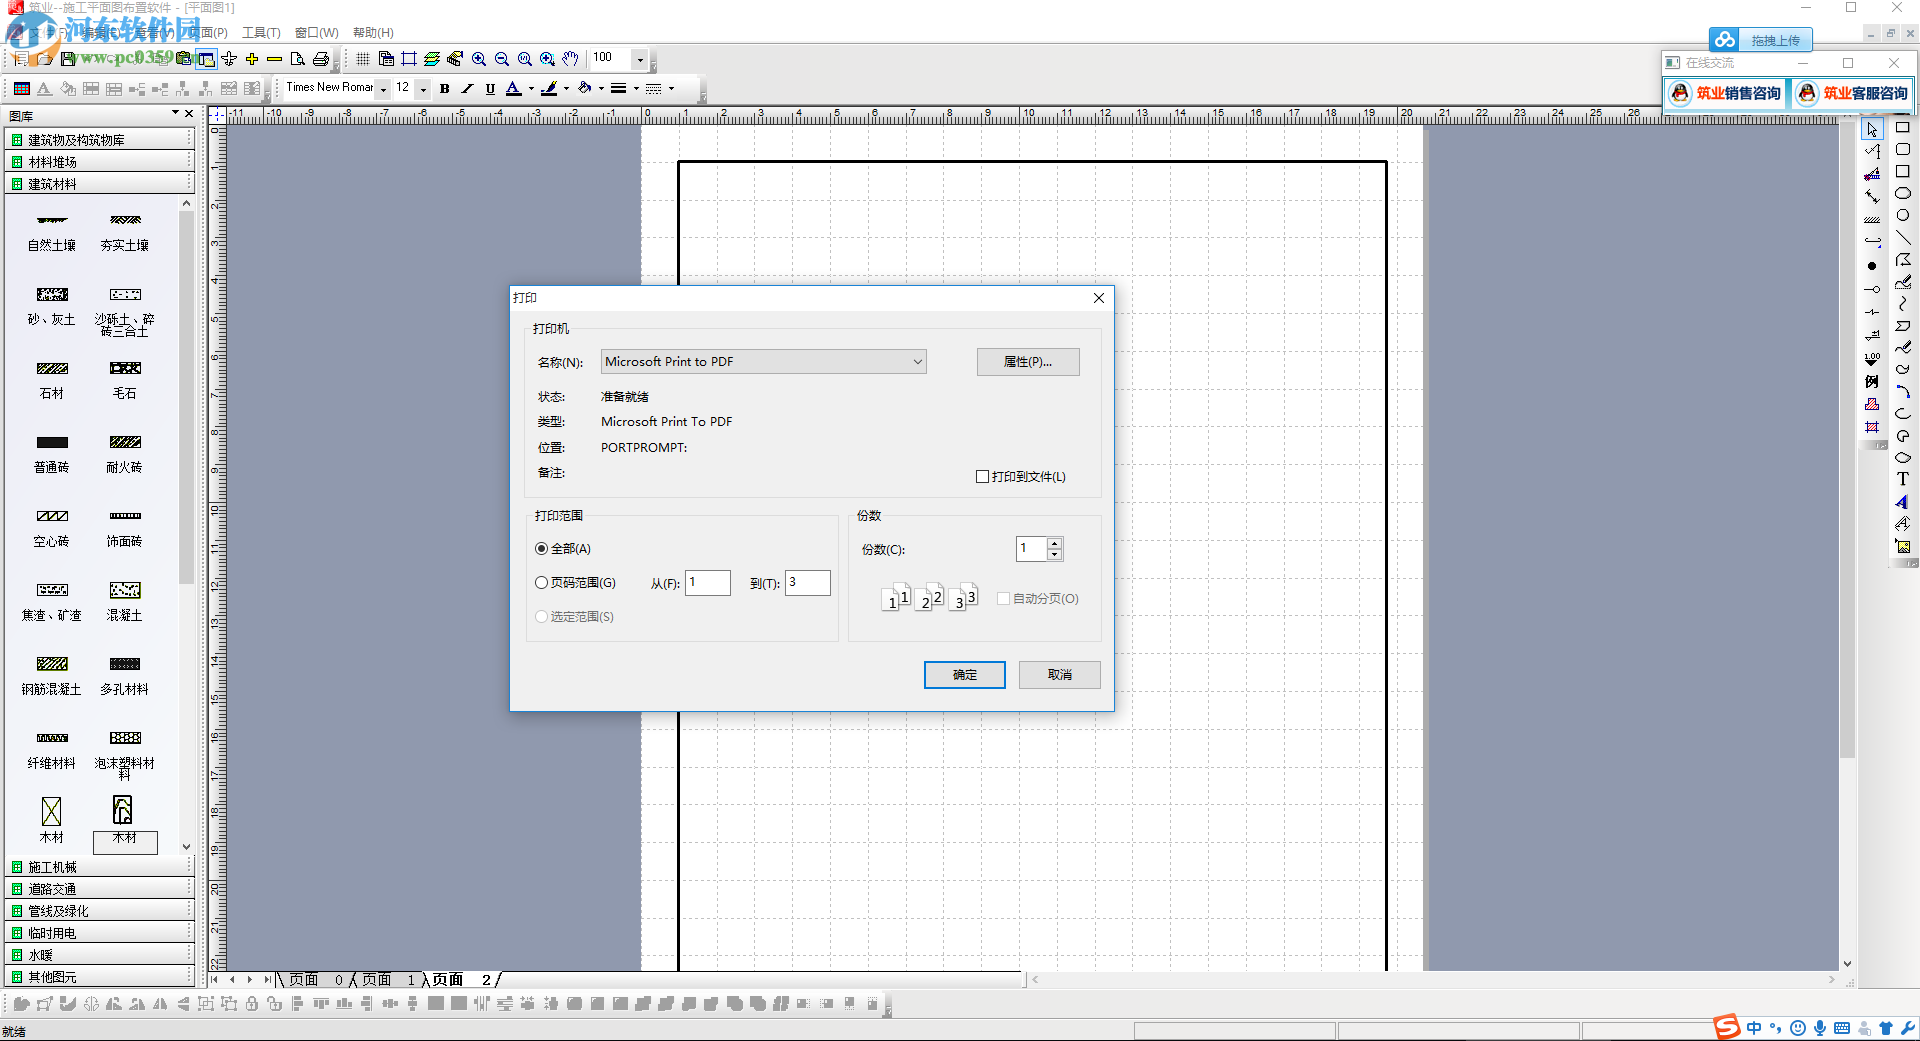Viewport: 1920px width, 1041px height.
Task: Select the filled dot point tool
Action: pos(1872,266)
